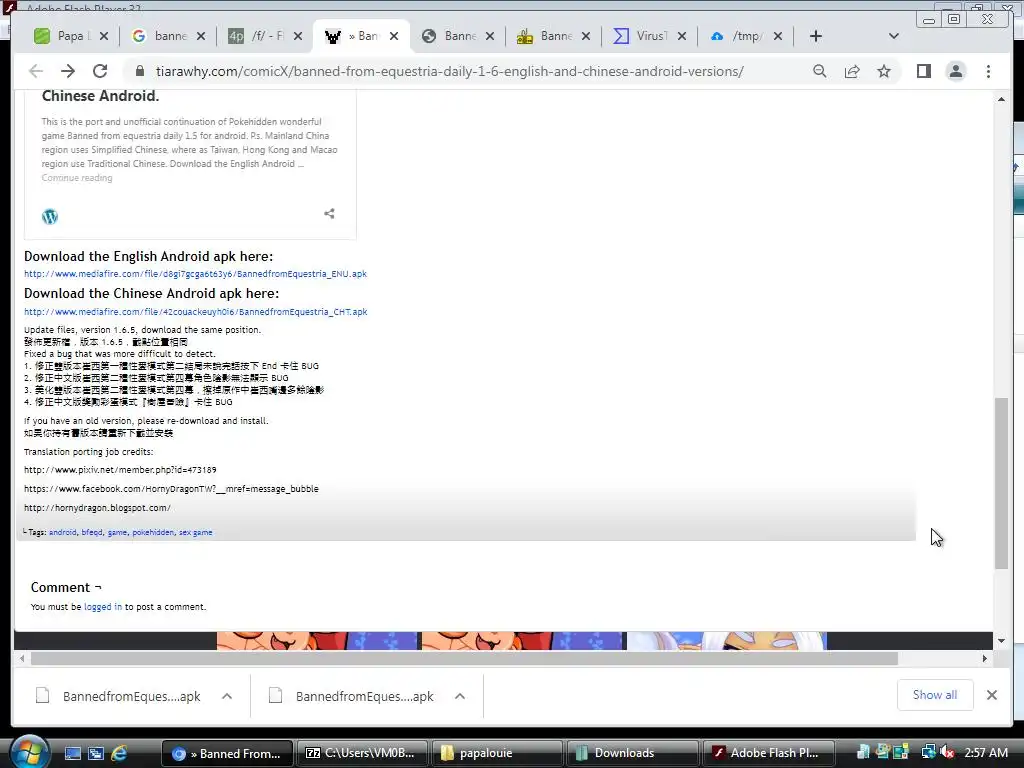Viewport: 1024px width, 768px height.
Task: Open a new browser tab
Action: click(x=816, y=36)
